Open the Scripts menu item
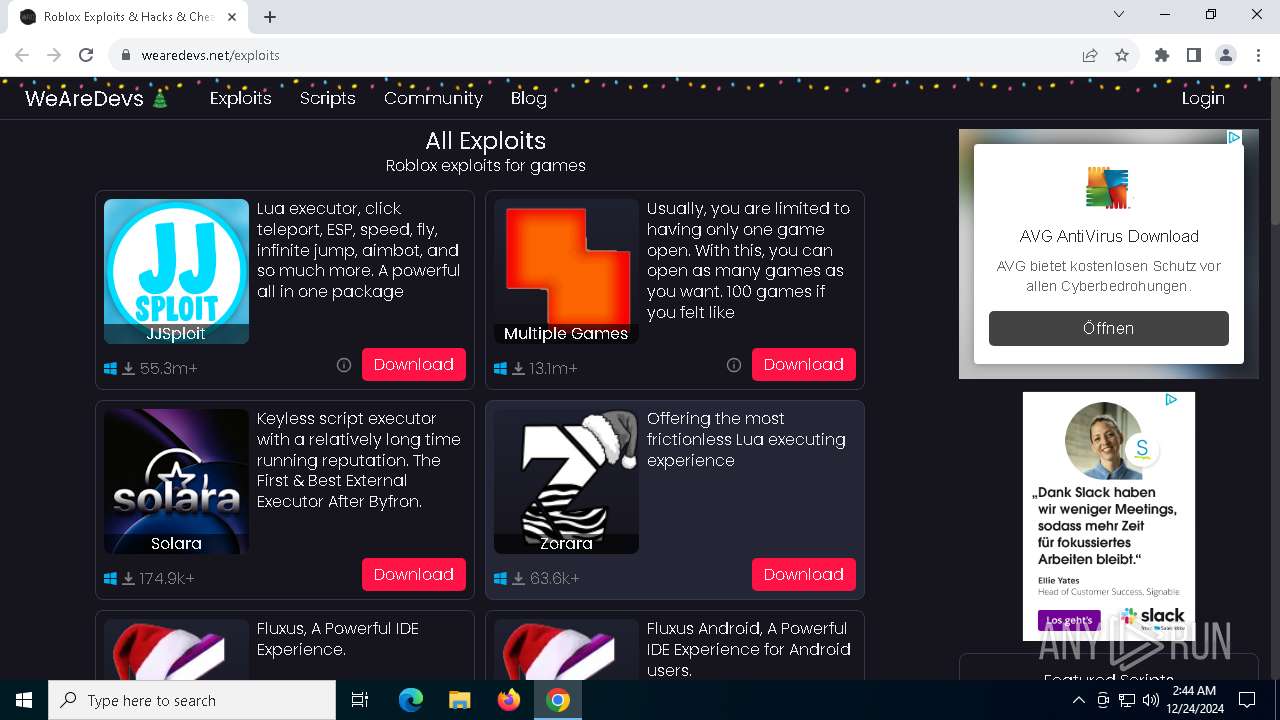 [328, 98]
